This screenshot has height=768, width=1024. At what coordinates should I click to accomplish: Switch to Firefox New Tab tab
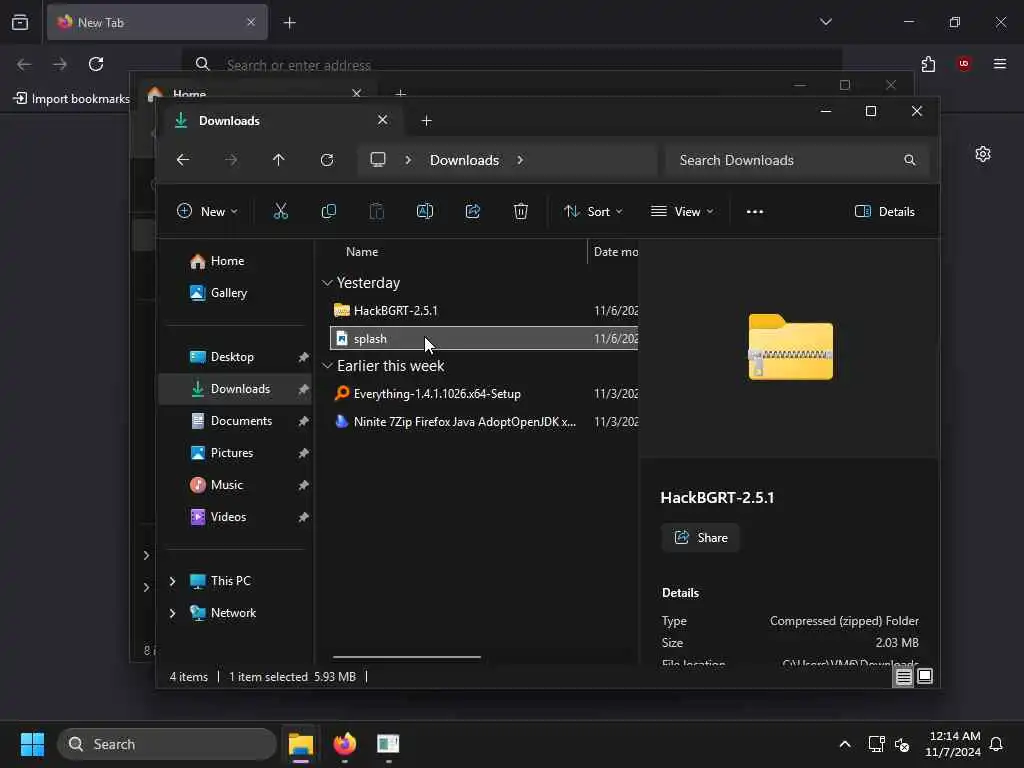(x=157, y=22)
